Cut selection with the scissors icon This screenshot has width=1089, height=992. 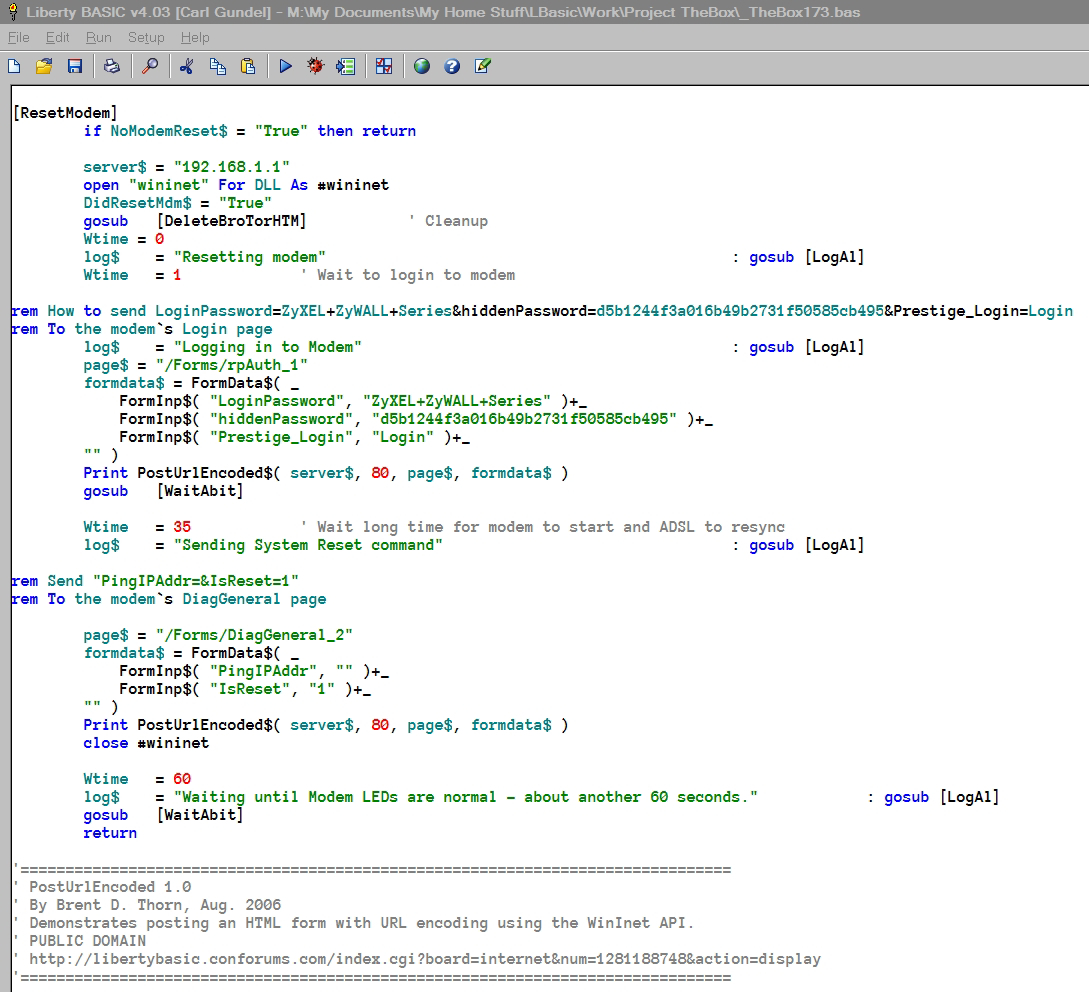click(187, 66)
